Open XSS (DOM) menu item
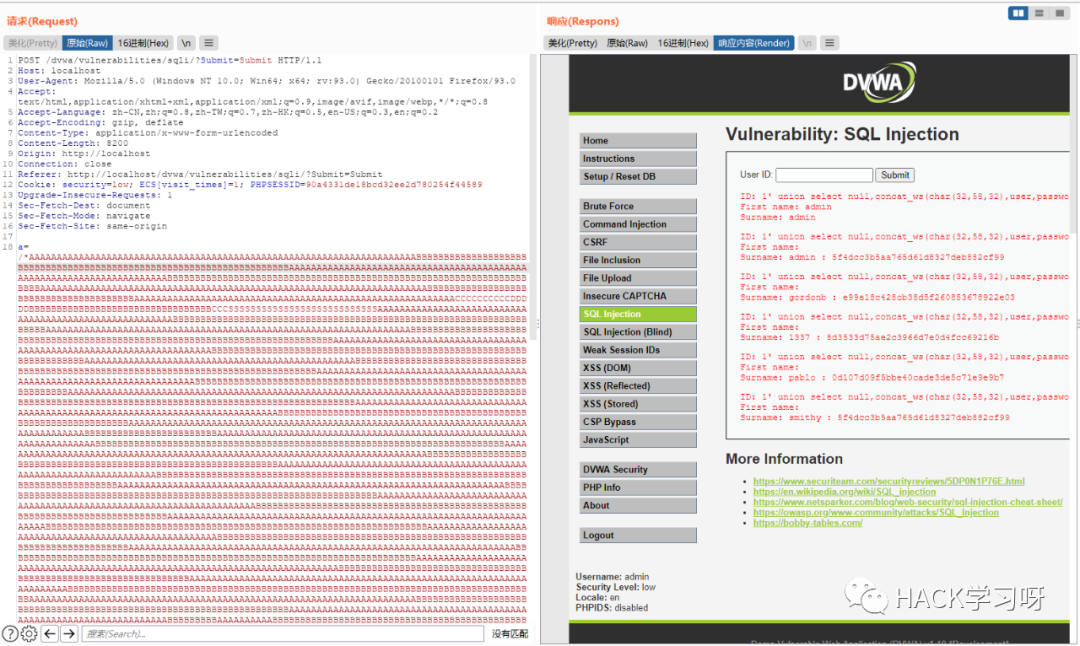This screenshot has width=1080, height=646. (x=638, y=368)
